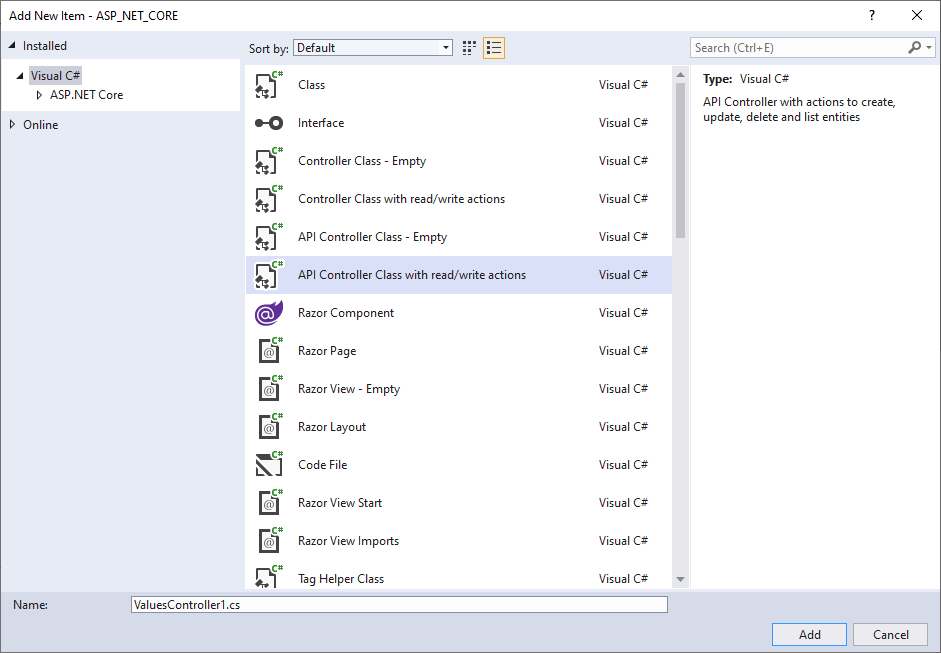Screen dimensions: 941x653
Task: Click the Tag Helper Class icon
Action: pyautogui.click(x=268, y=577)
